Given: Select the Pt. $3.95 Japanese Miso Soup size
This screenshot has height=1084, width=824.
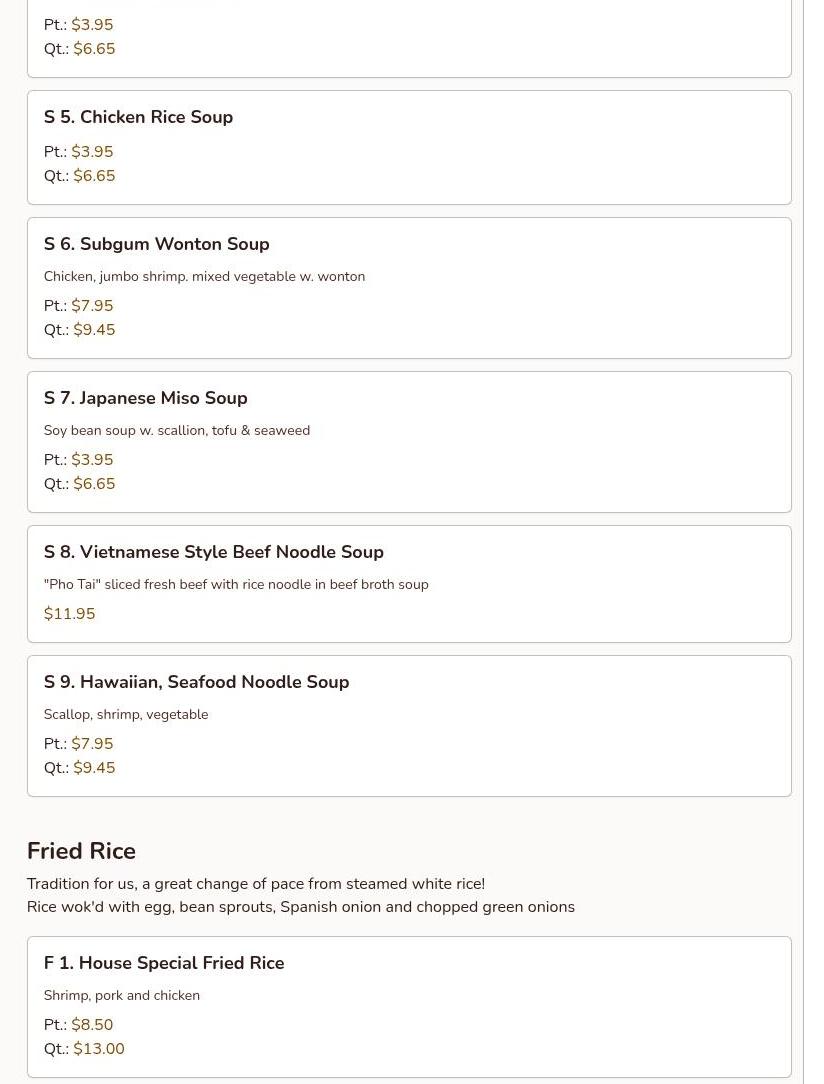Looking at the screenshot, I should click(91, 460).
